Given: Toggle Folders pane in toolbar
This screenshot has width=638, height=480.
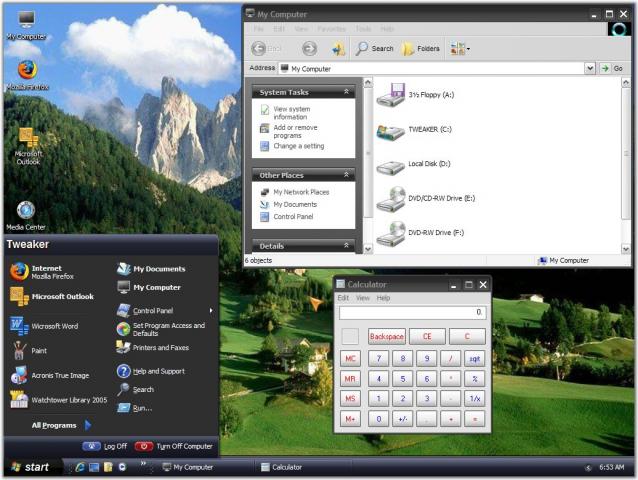Looking at the screenshot, I should click(421, 48).
